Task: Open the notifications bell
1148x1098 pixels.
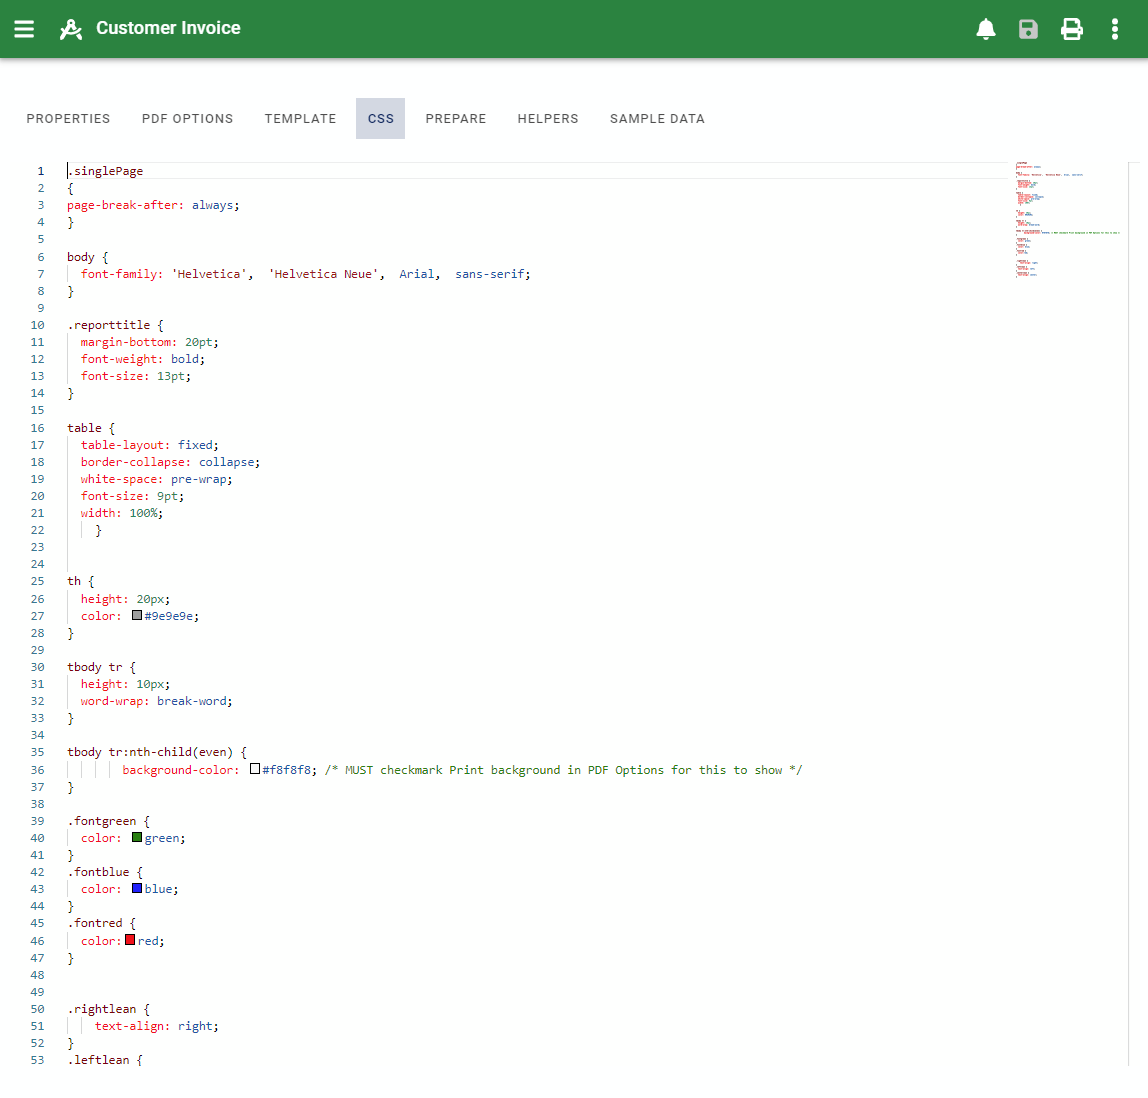Action: pos(986,29)
